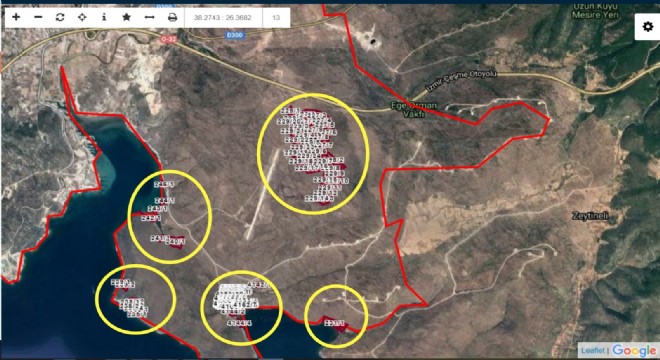Image resolution: width=660 pixels, height=360 pixels.
Task: Select parcel label 242/1 near the coast
Action: [151, 218]
